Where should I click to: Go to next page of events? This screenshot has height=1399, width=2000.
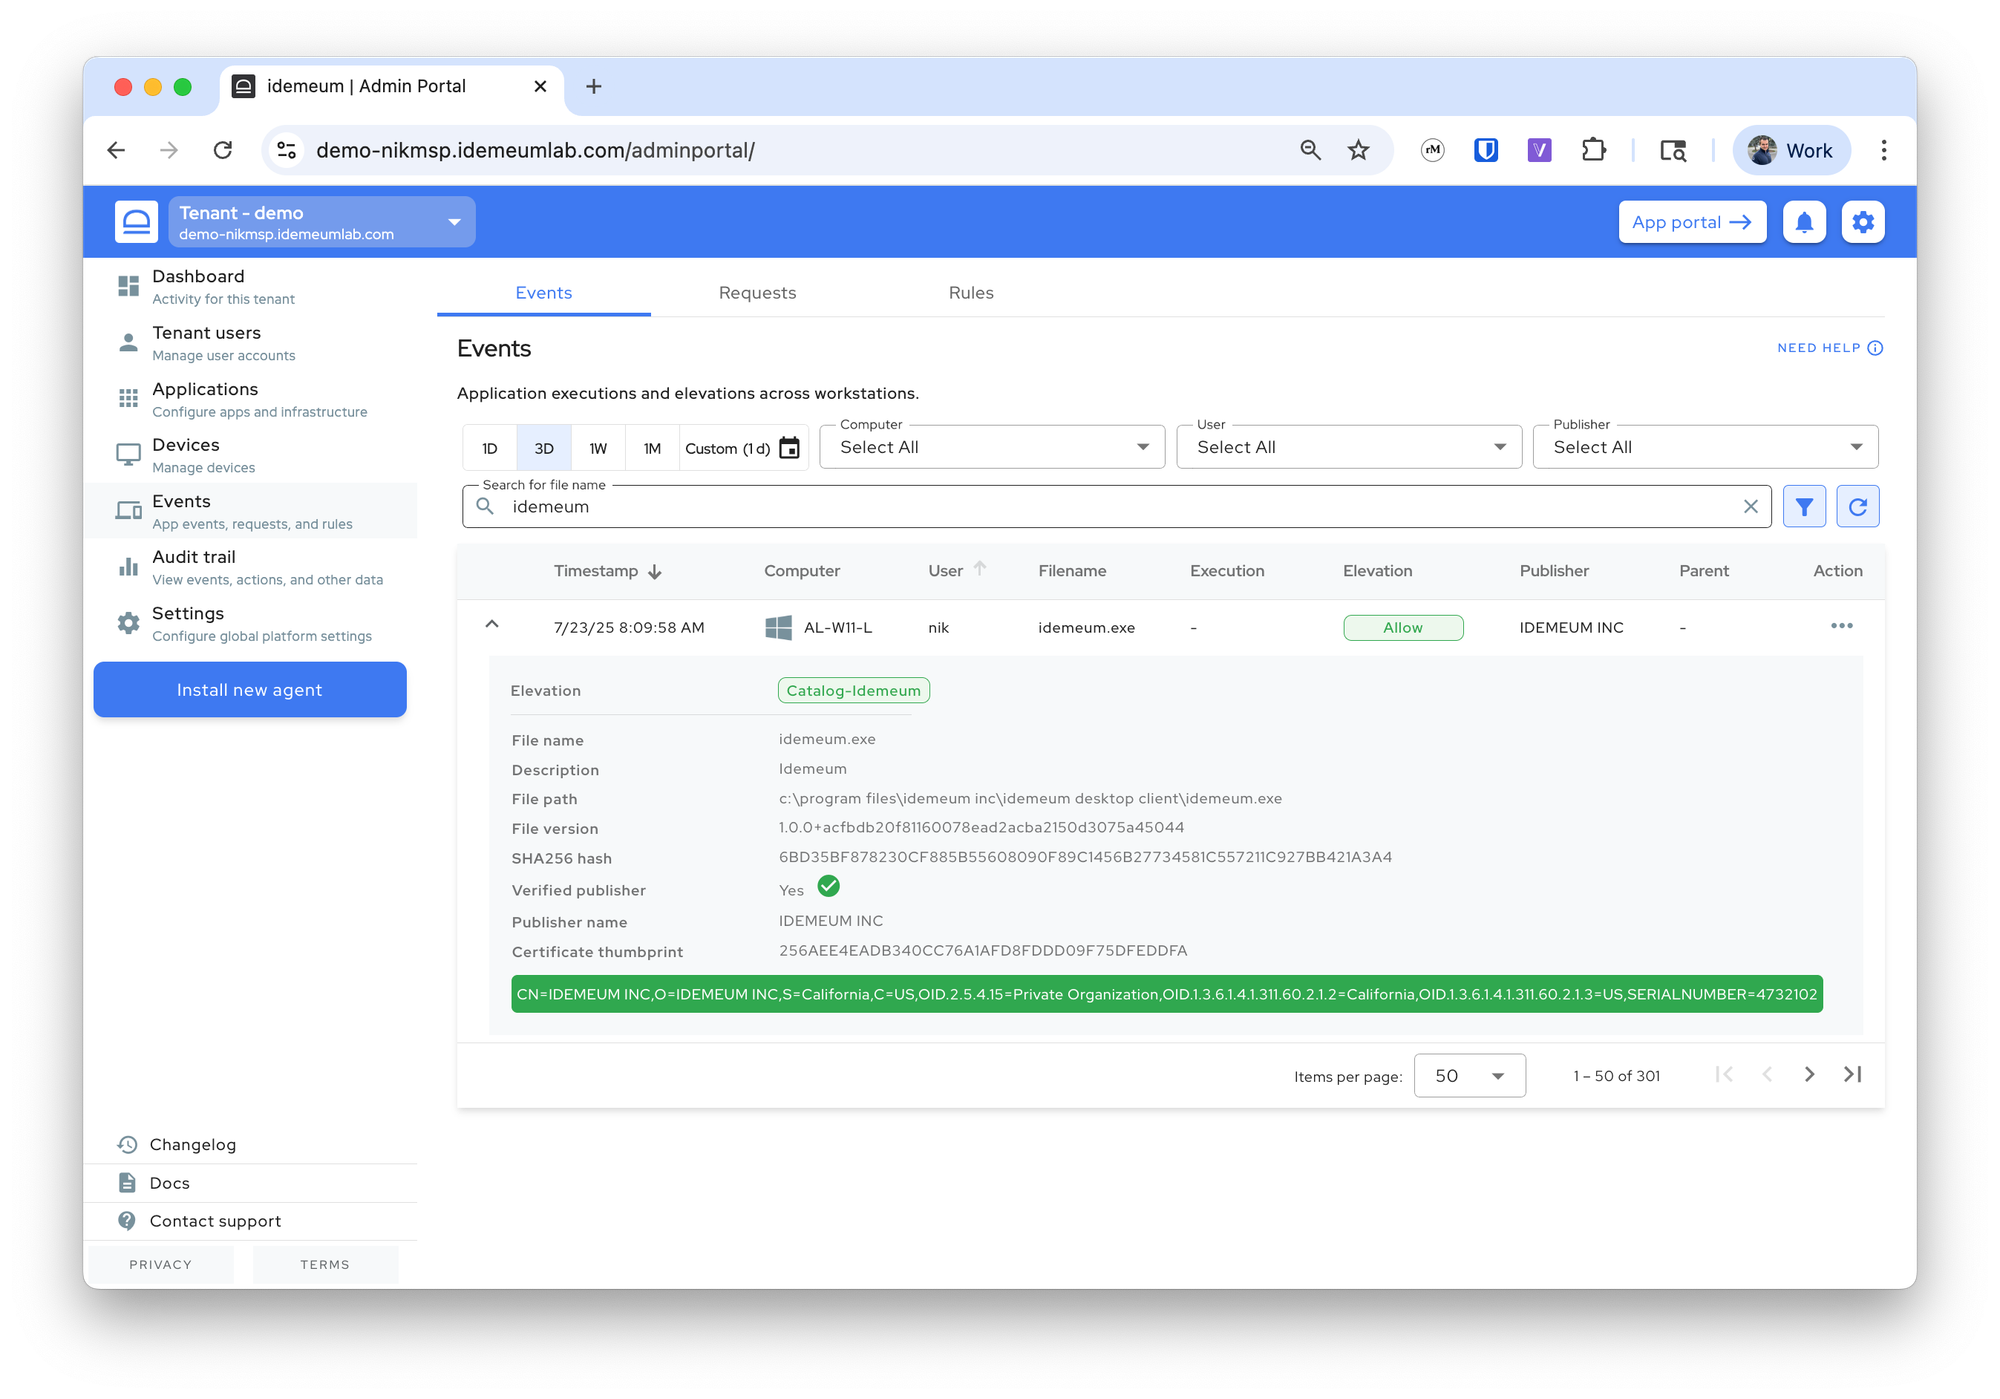[x=1809, y=1074]
